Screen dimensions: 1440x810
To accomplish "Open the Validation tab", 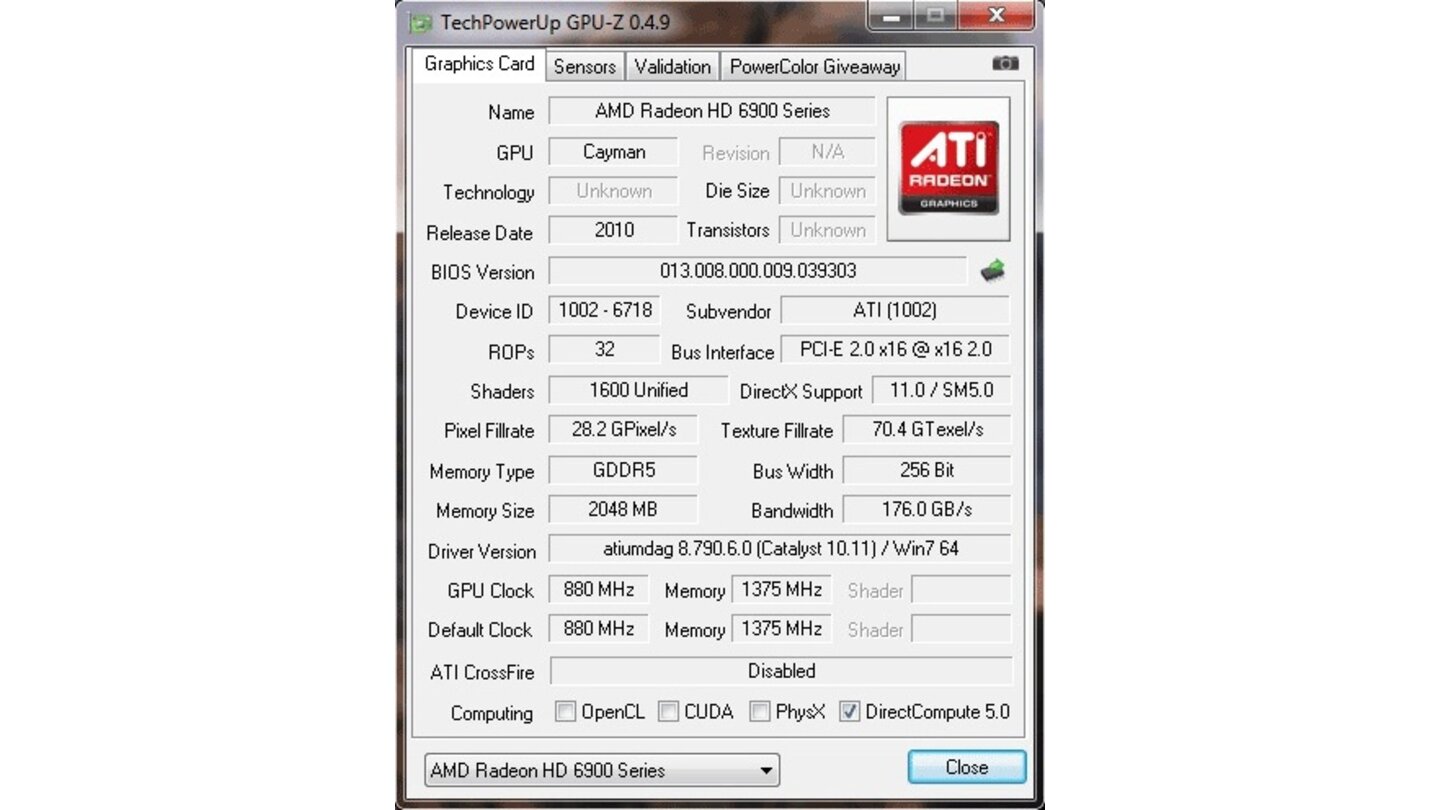I will [672, 67].
